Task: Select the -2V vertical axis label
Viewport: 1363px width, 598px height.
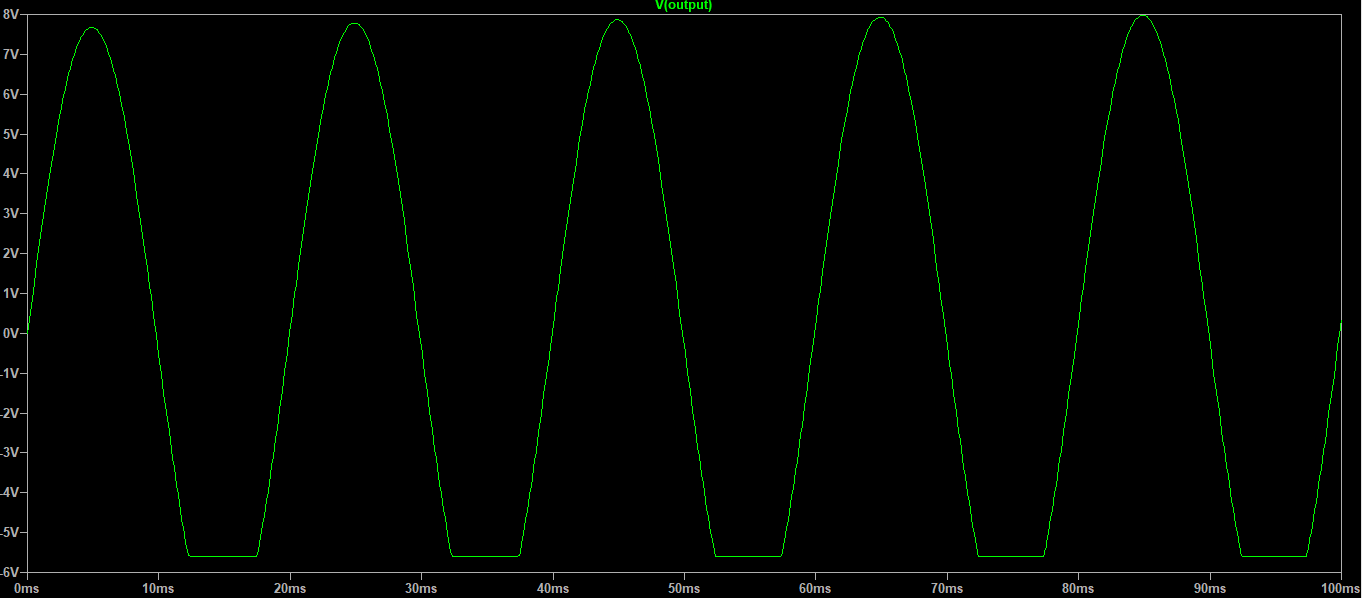Action: pos(10,413)
